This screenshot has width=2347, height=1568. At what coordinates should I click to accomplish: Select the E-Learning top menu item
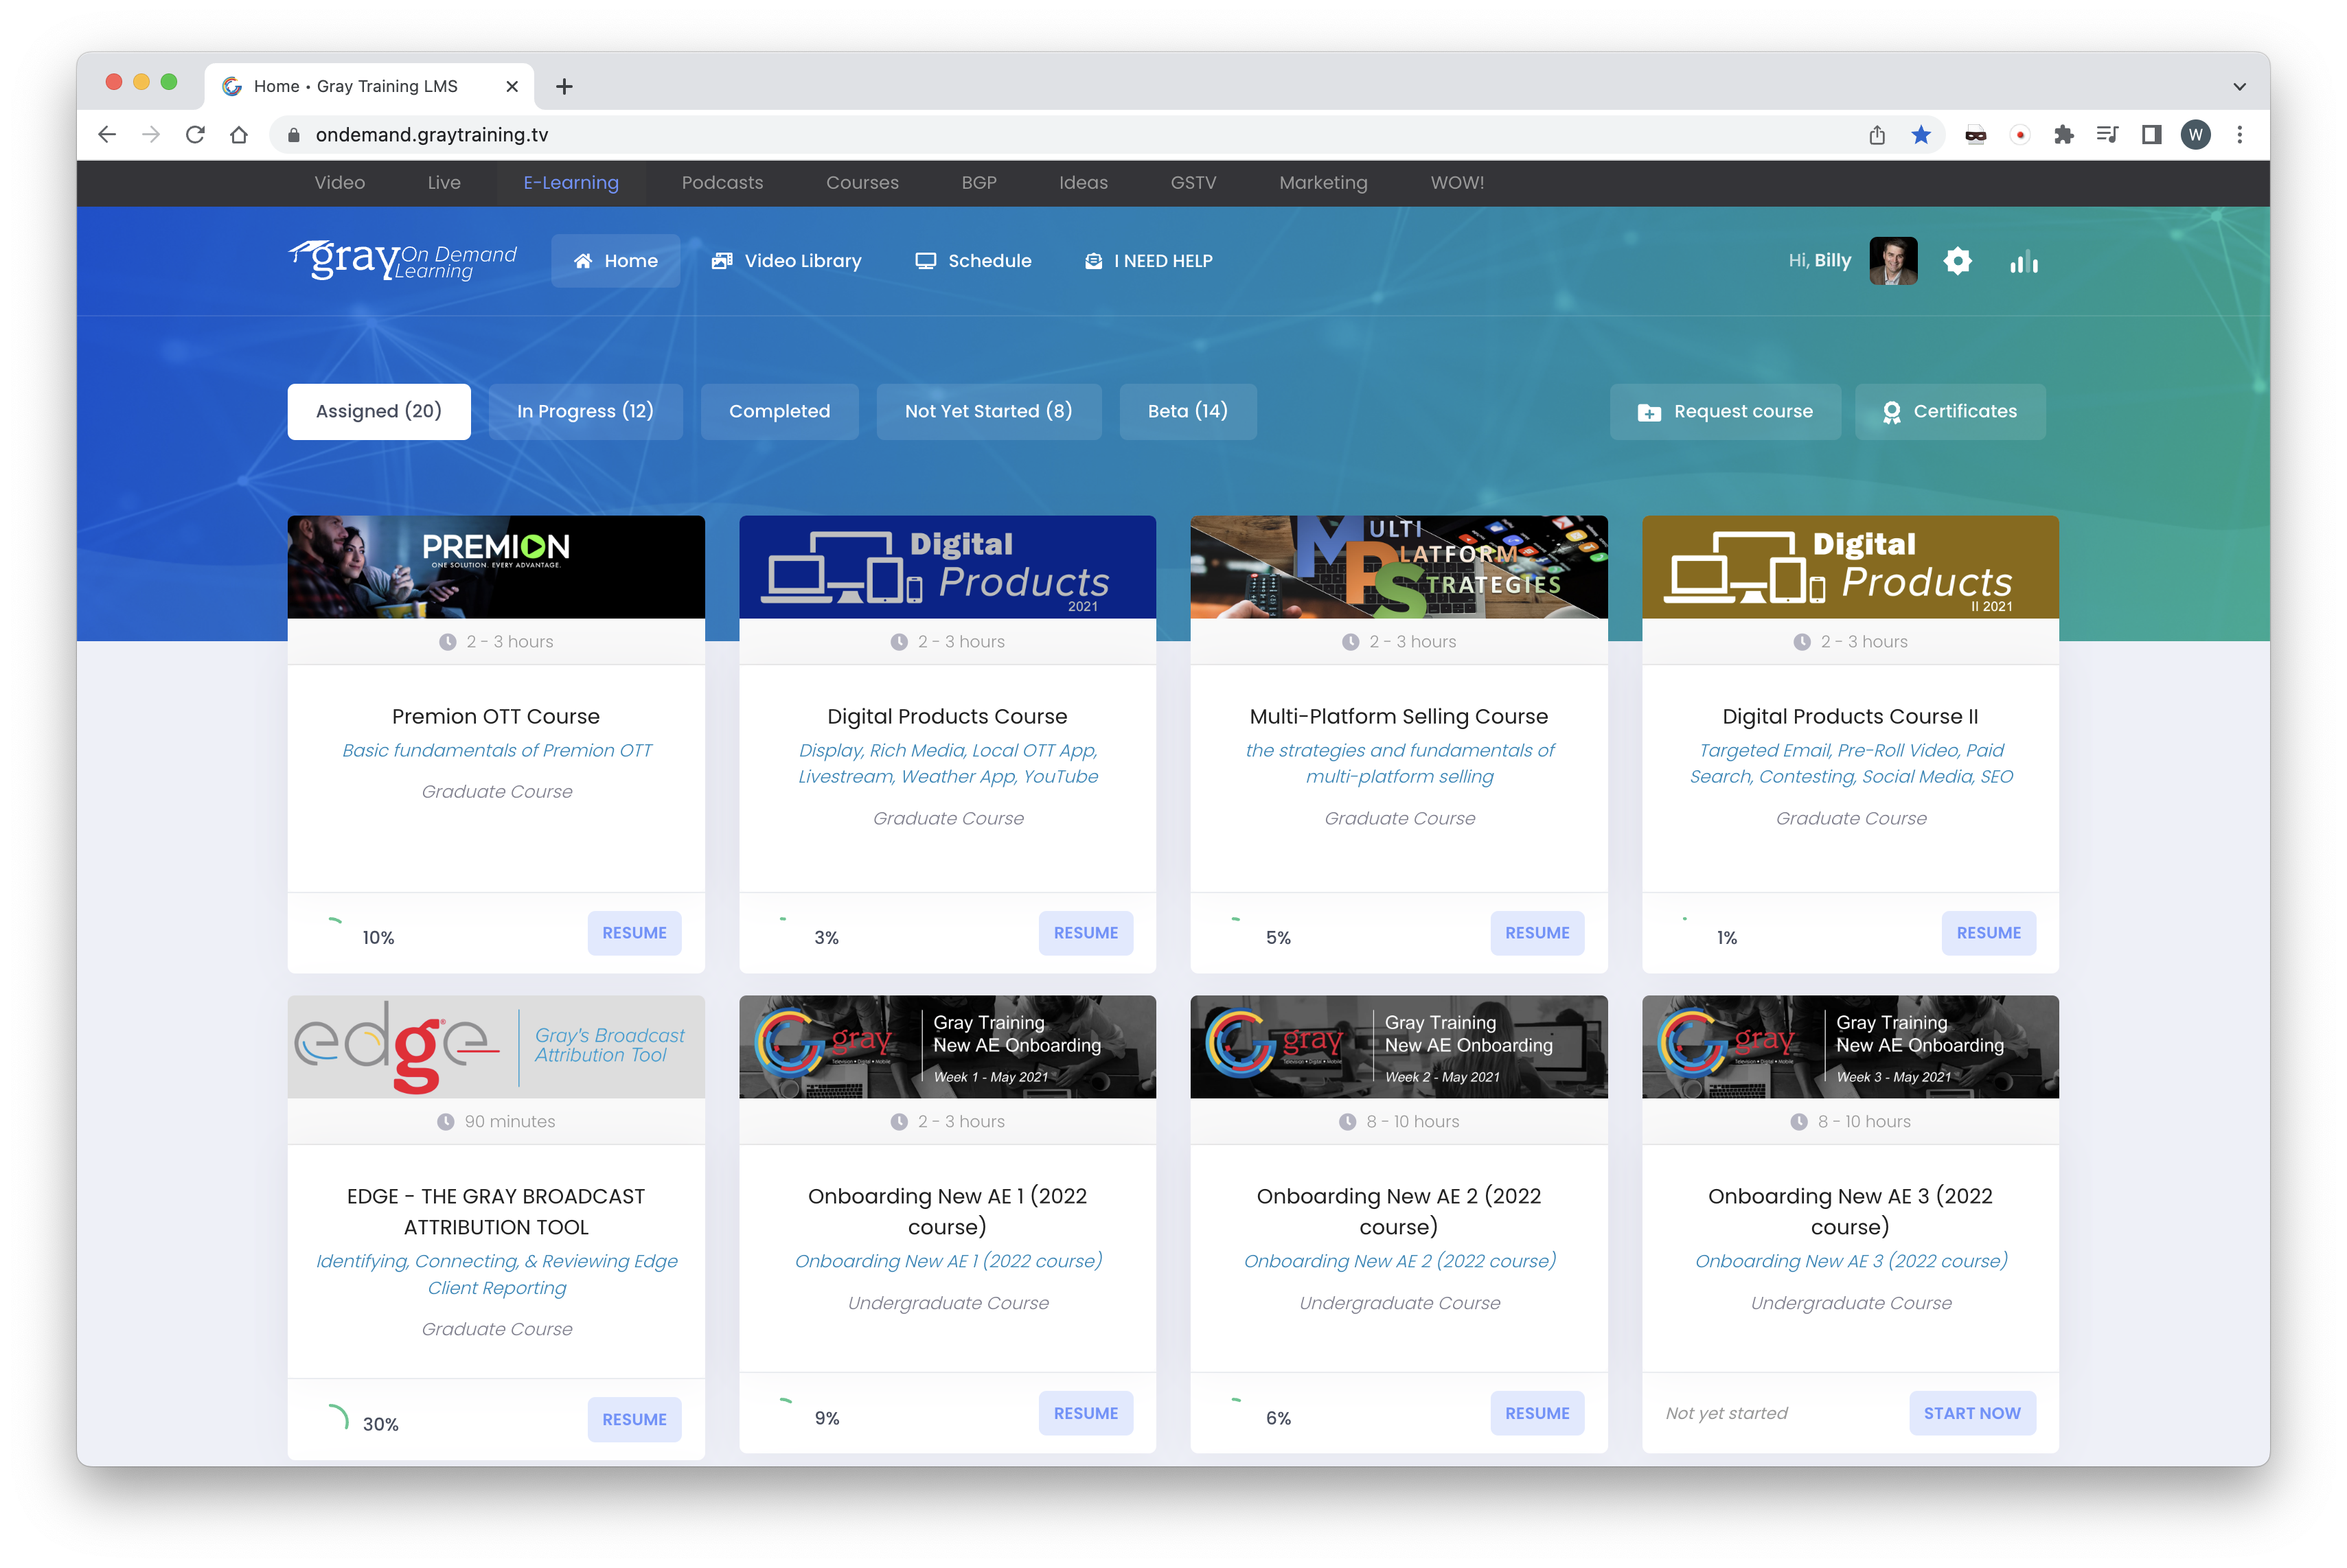pos(571,183)
